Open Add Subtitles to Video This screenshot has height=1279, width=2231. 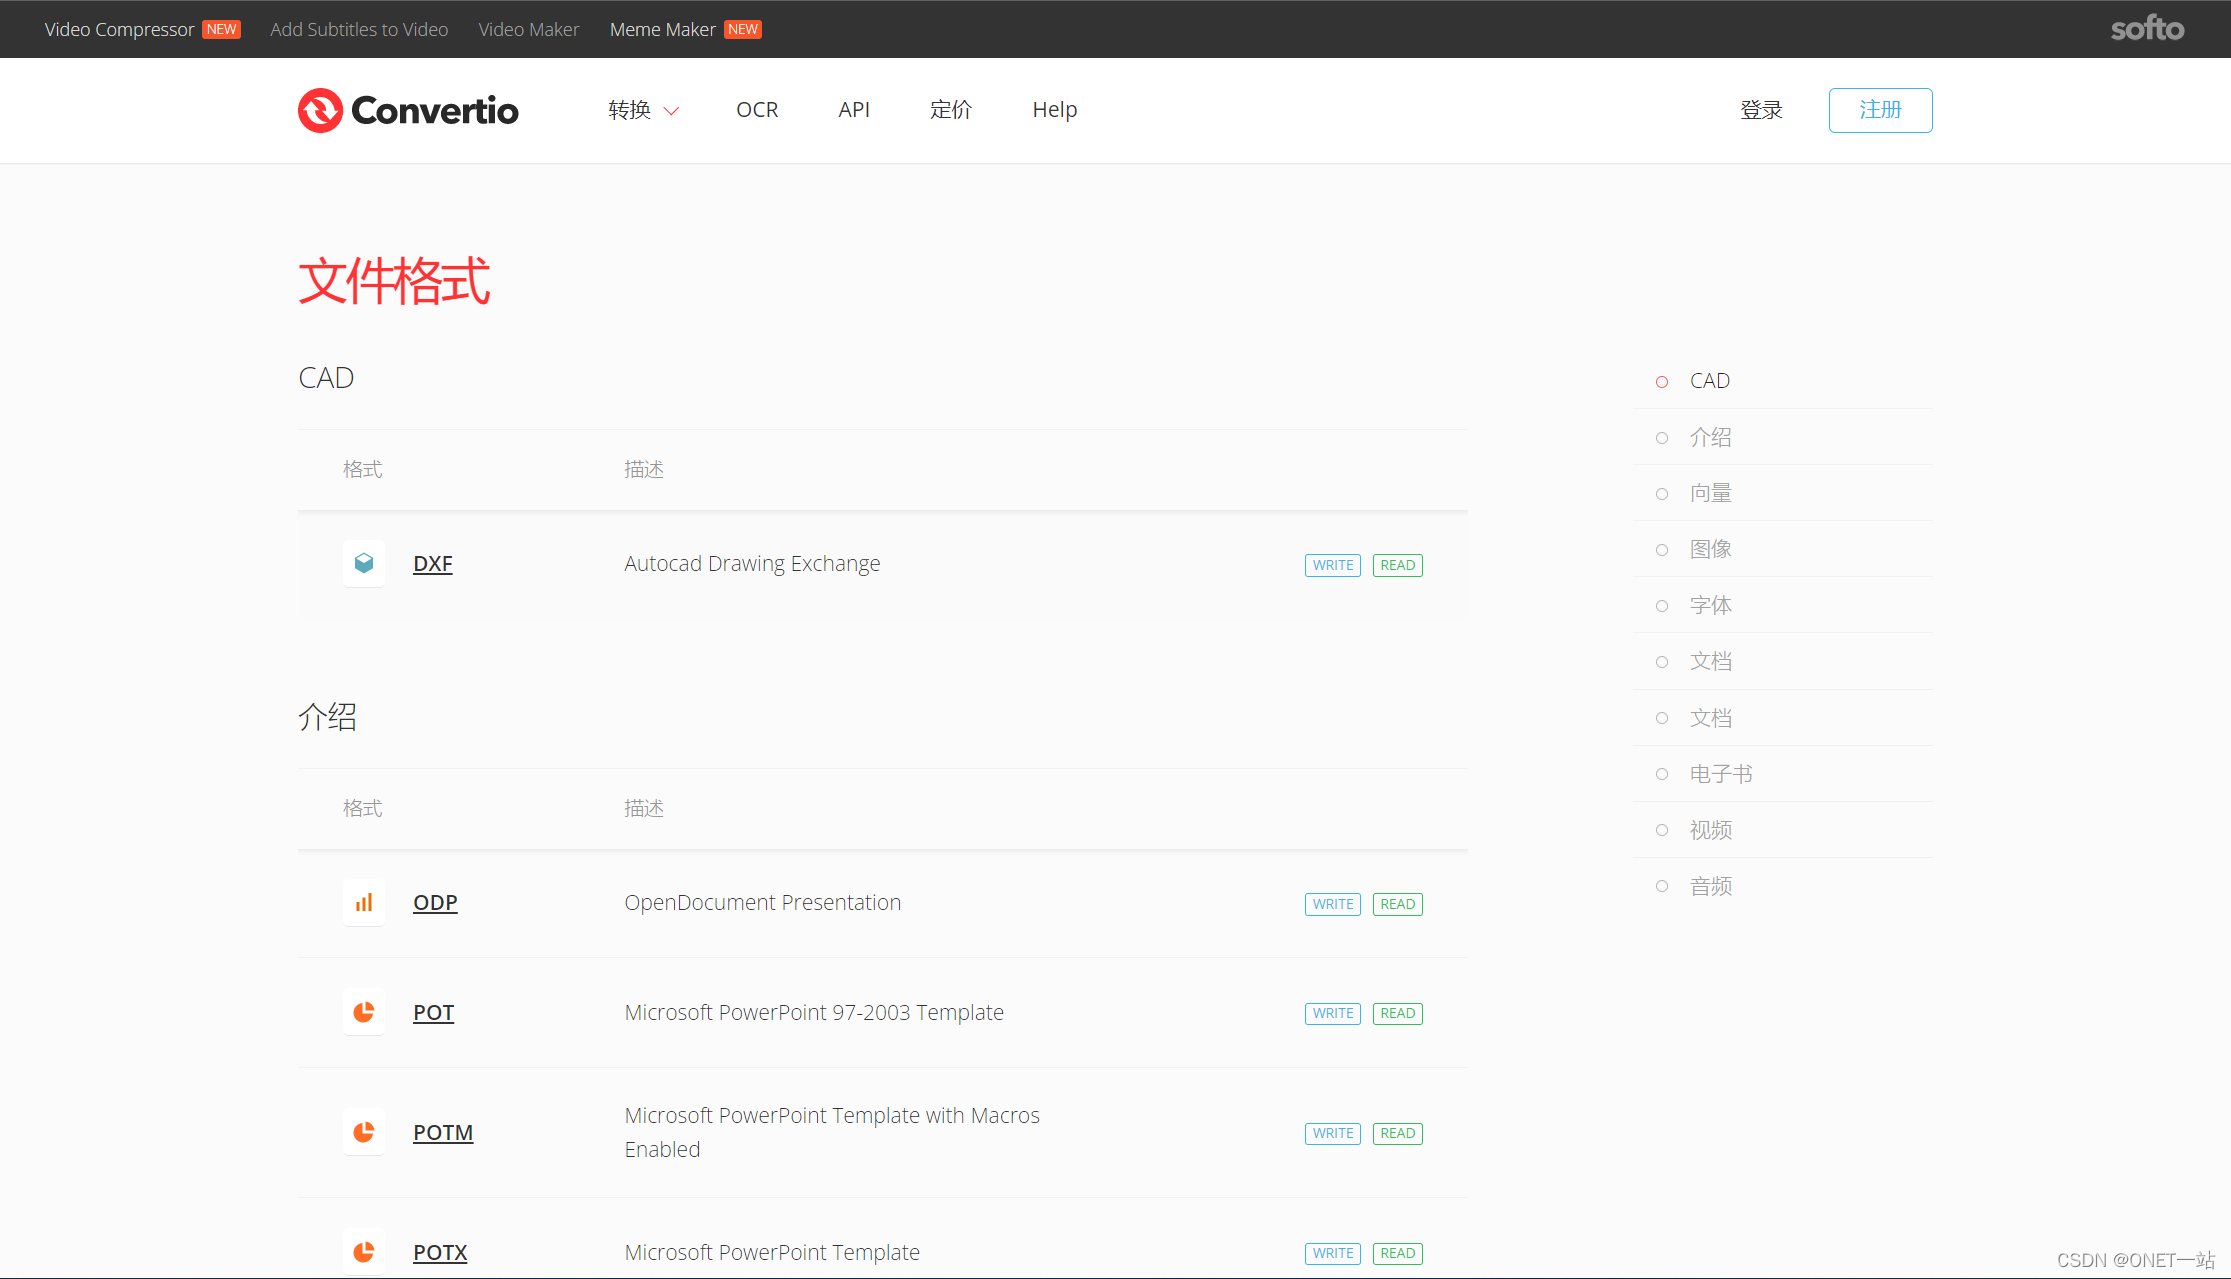pos(358,29)
